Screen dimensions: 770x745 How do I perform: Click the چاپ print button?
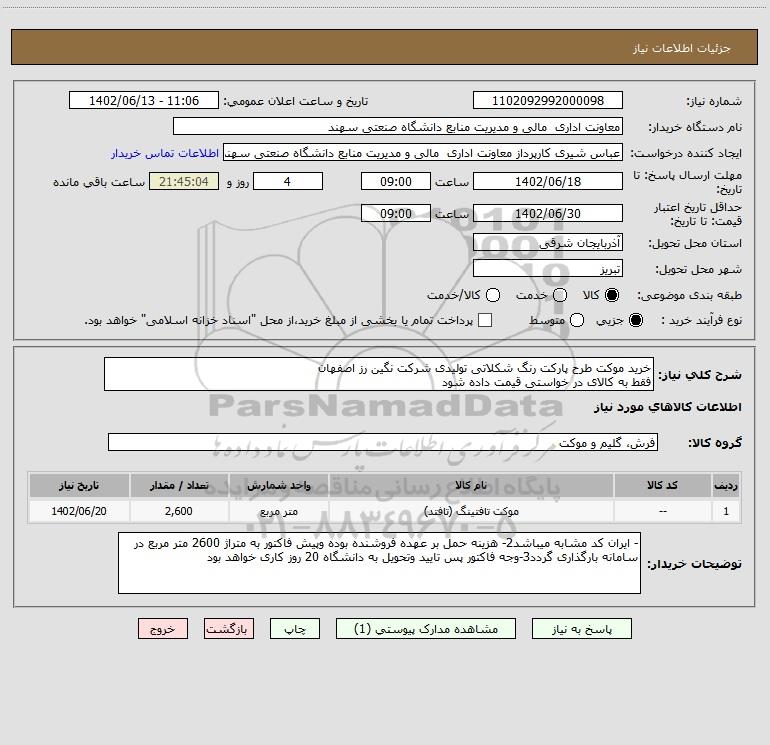click(x=295, y=629)
